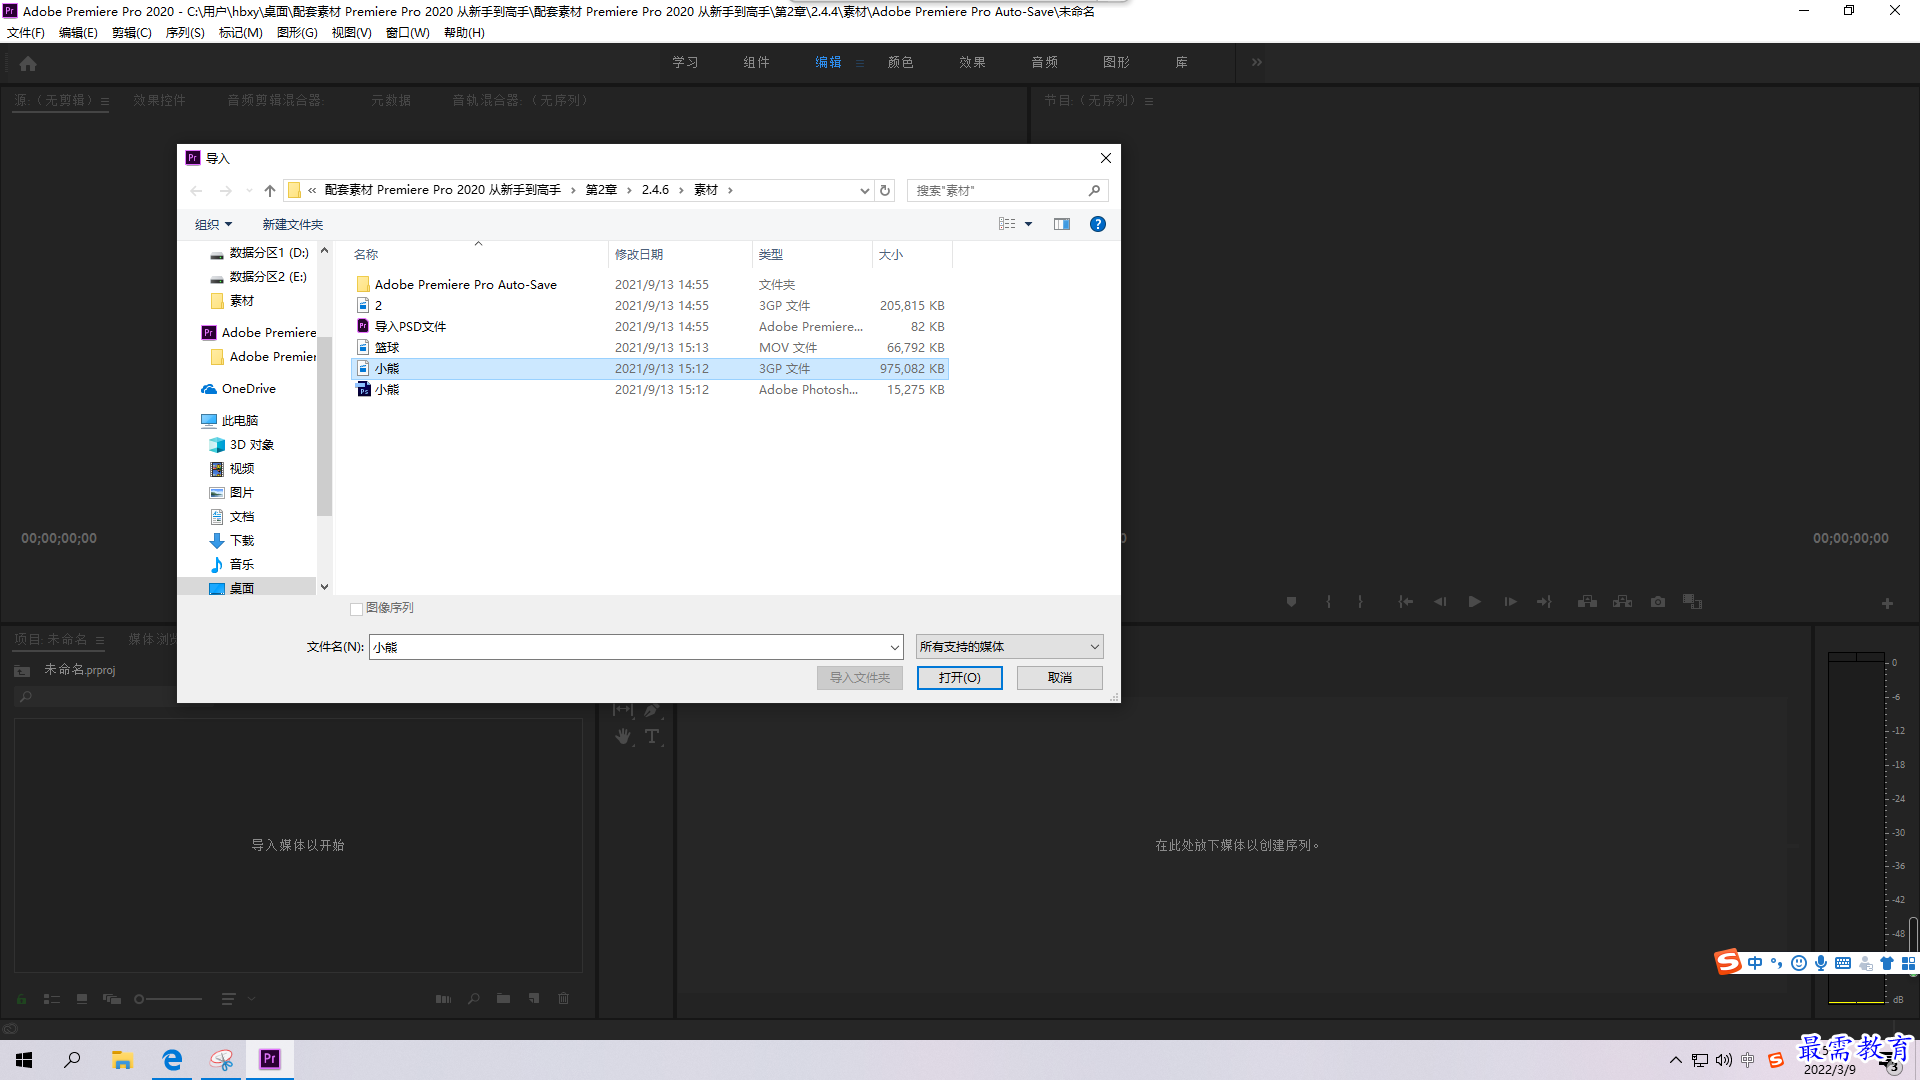Go up one folder level
This screenshot has height=1080, width=1920.
(269, 190)
